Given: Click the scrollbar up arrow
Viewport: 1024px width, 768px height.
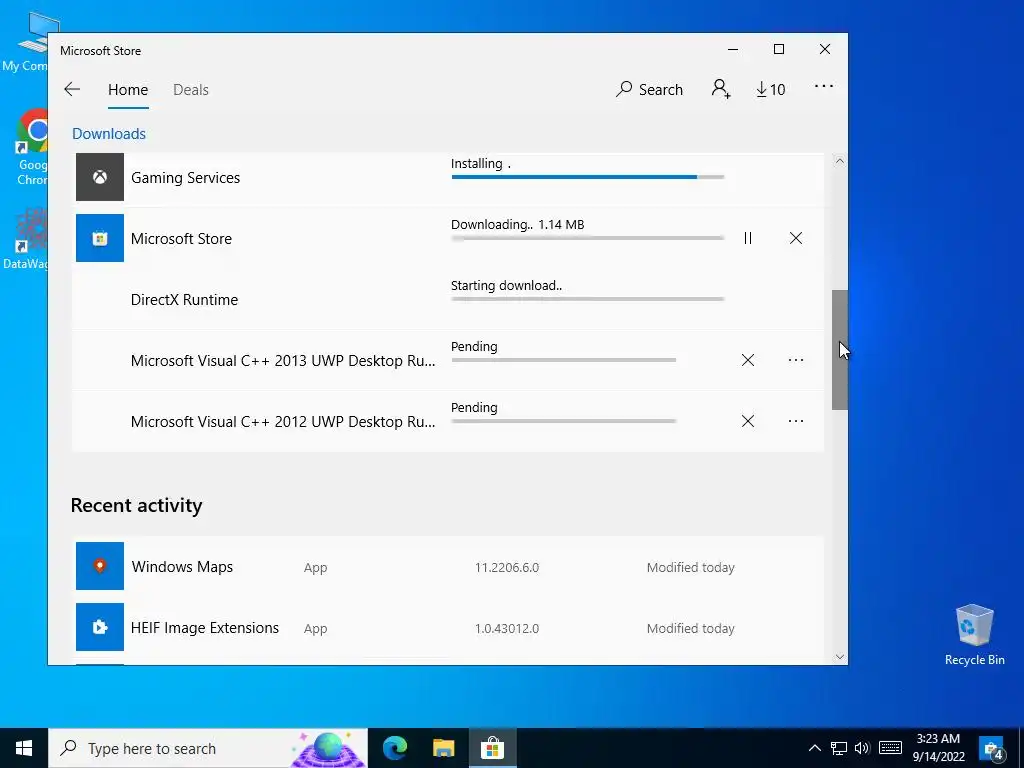Looking at the screenshot, I should (840, 161).
